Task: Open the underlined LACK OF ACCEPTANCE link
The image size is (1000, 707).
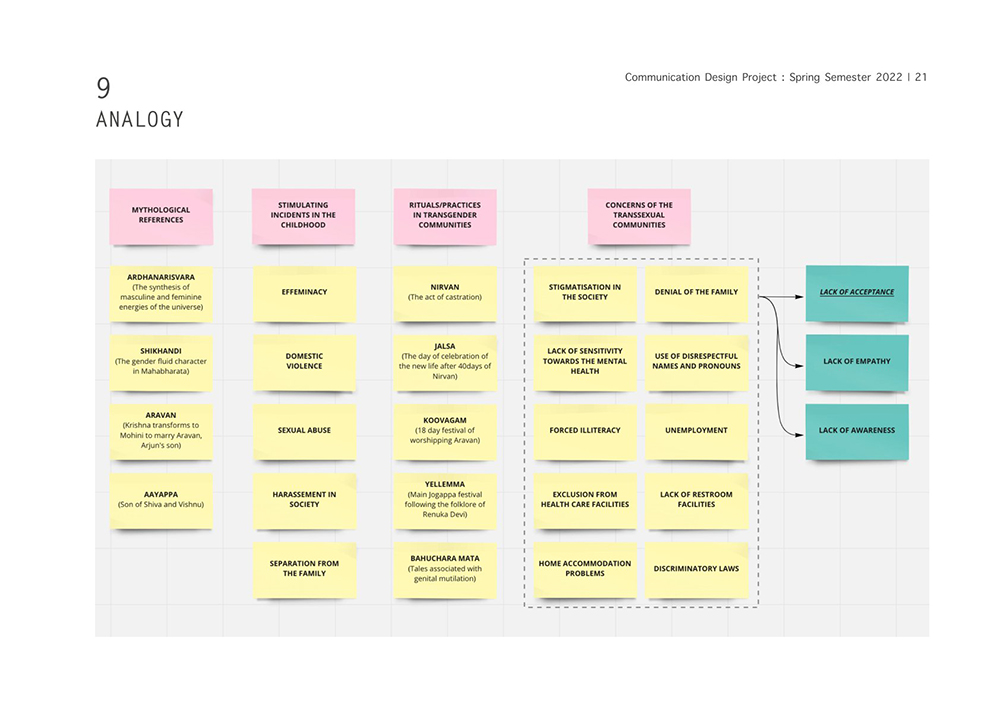Action: pos(857,293)
